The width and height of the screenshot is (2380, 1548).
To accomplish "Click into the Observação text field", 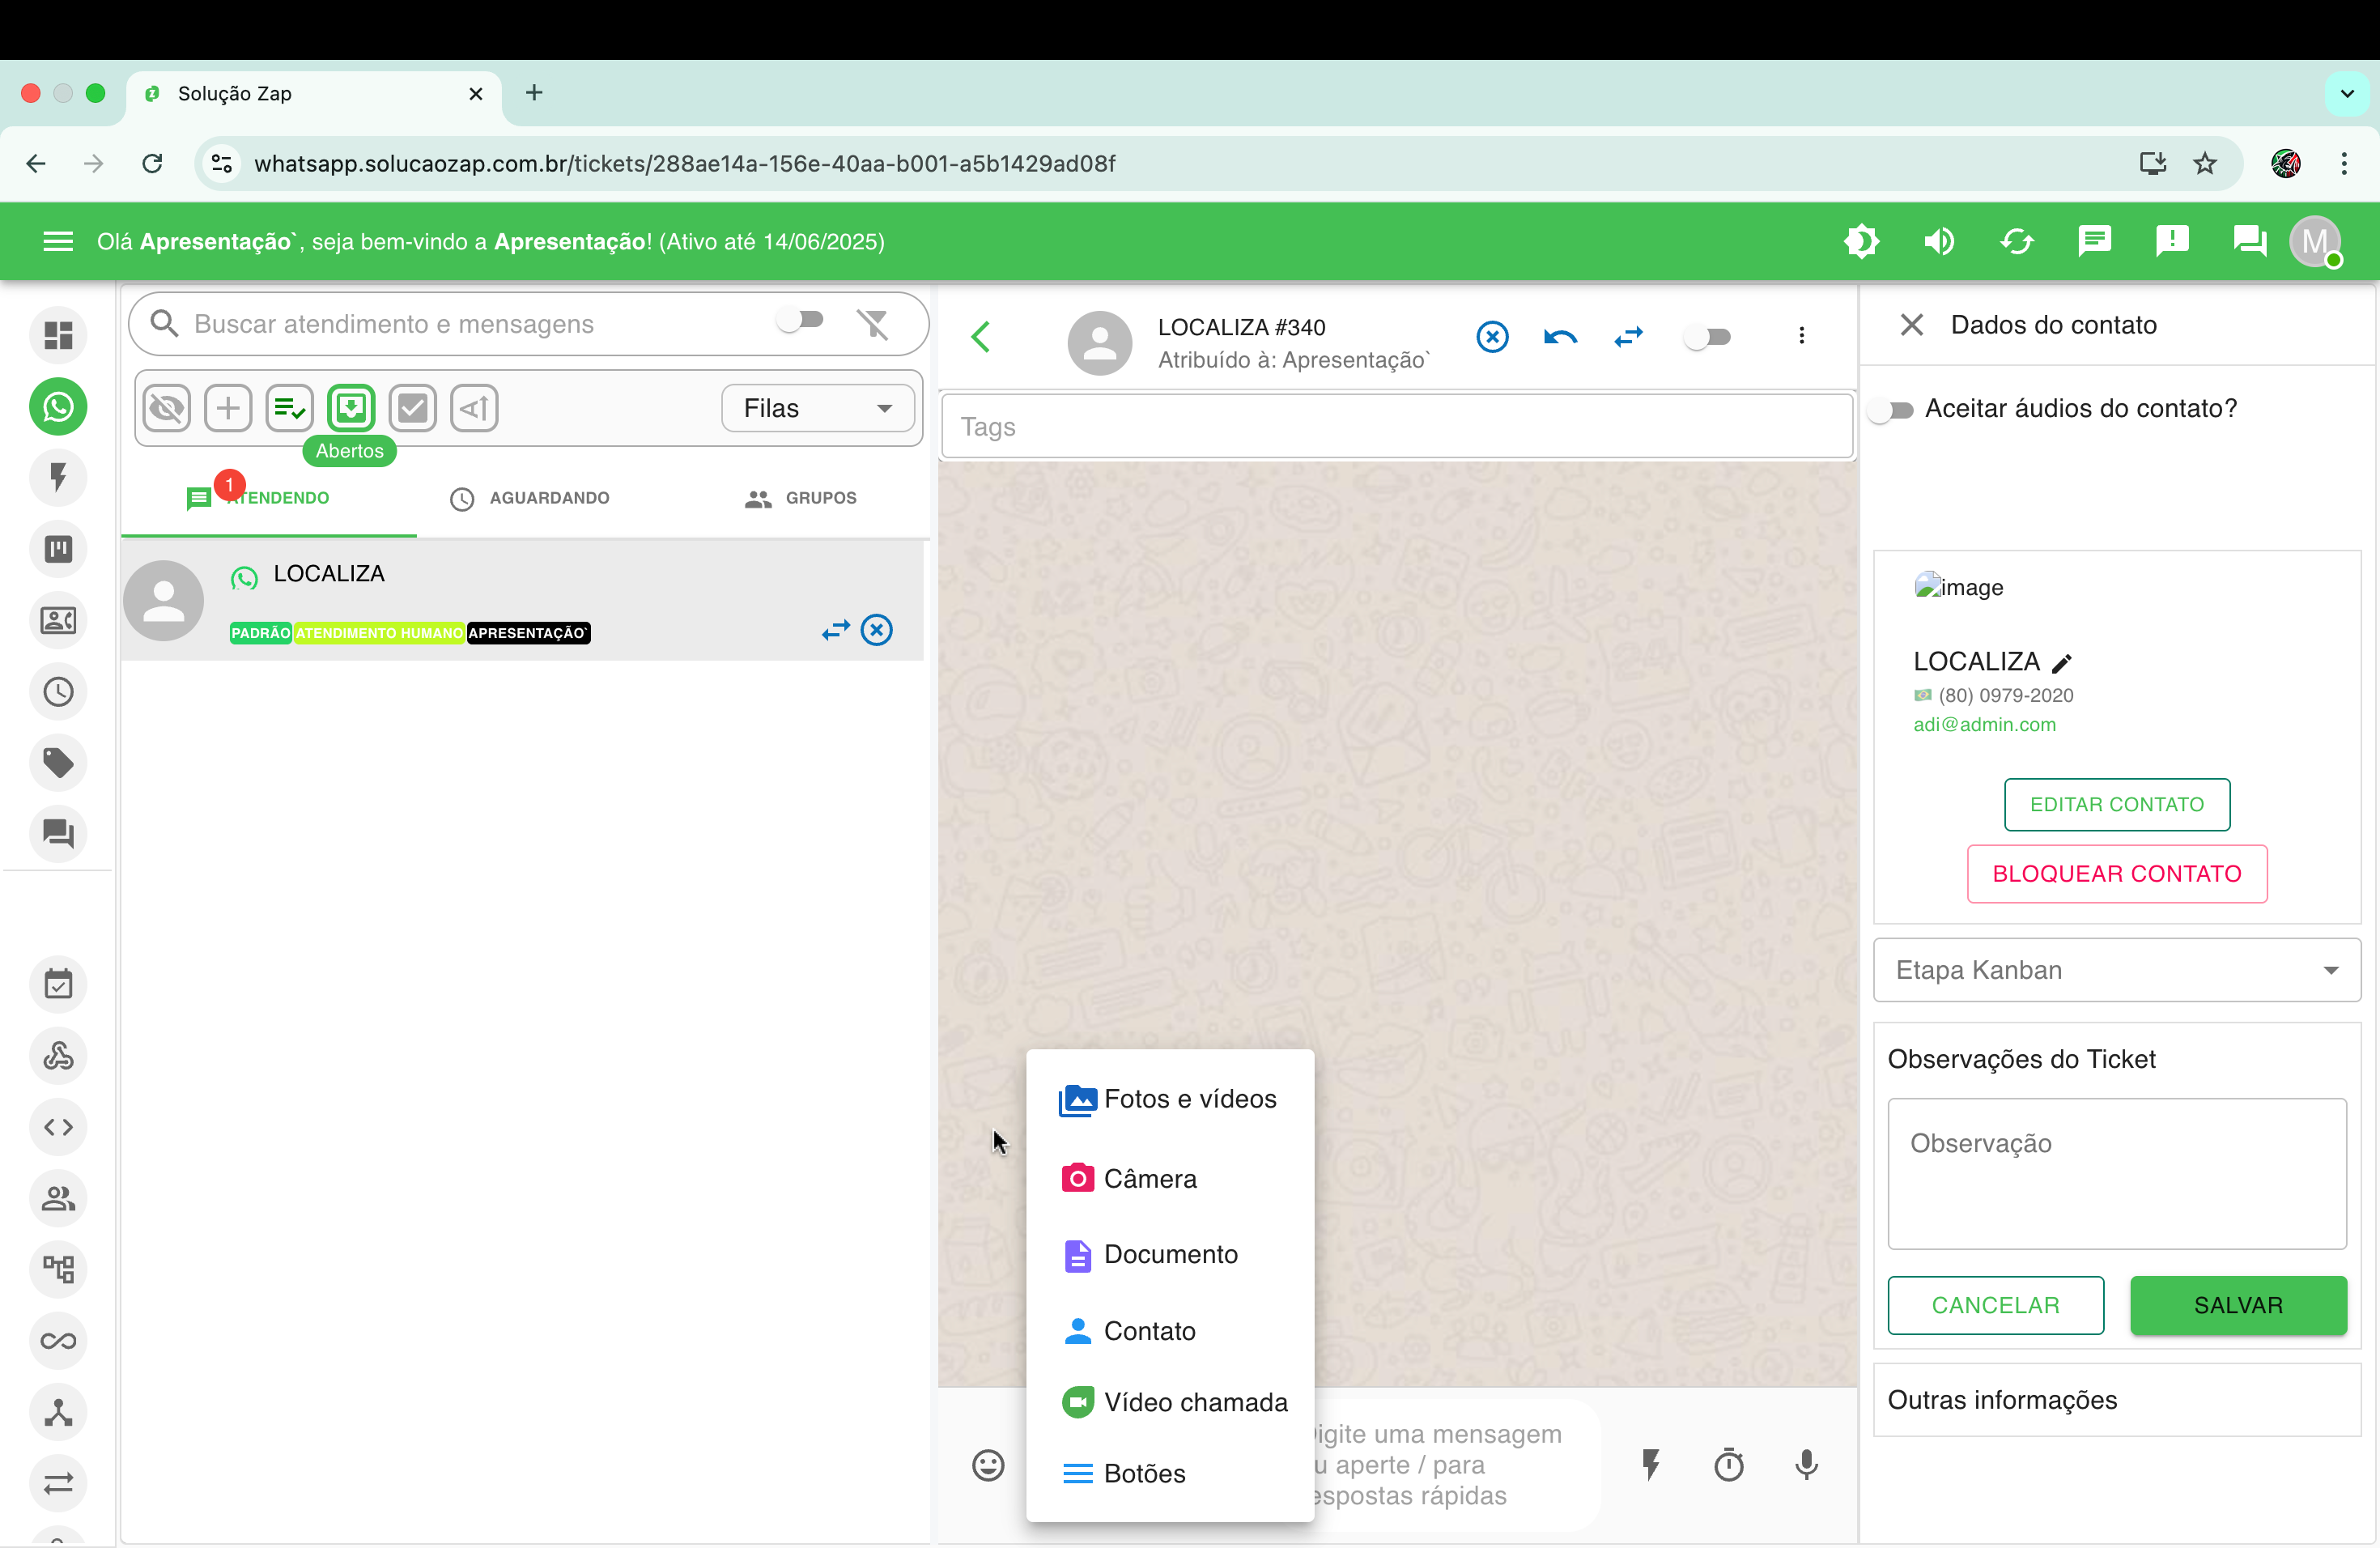I will [2116, 1173].
